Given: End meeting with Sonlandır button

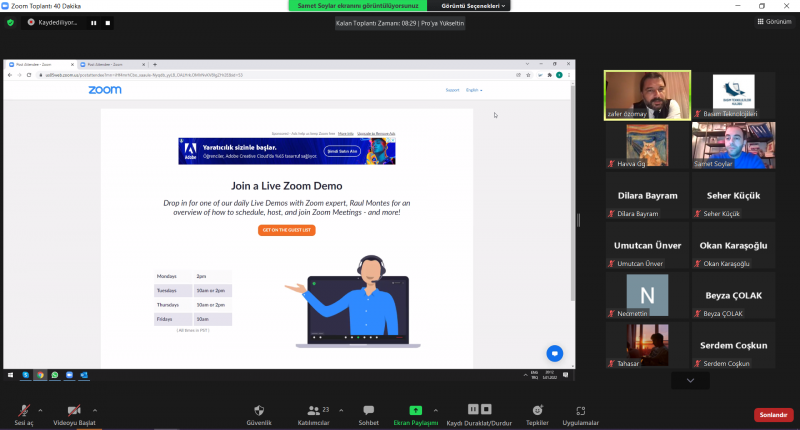Looking at the screenshot, I should [773, 415].
